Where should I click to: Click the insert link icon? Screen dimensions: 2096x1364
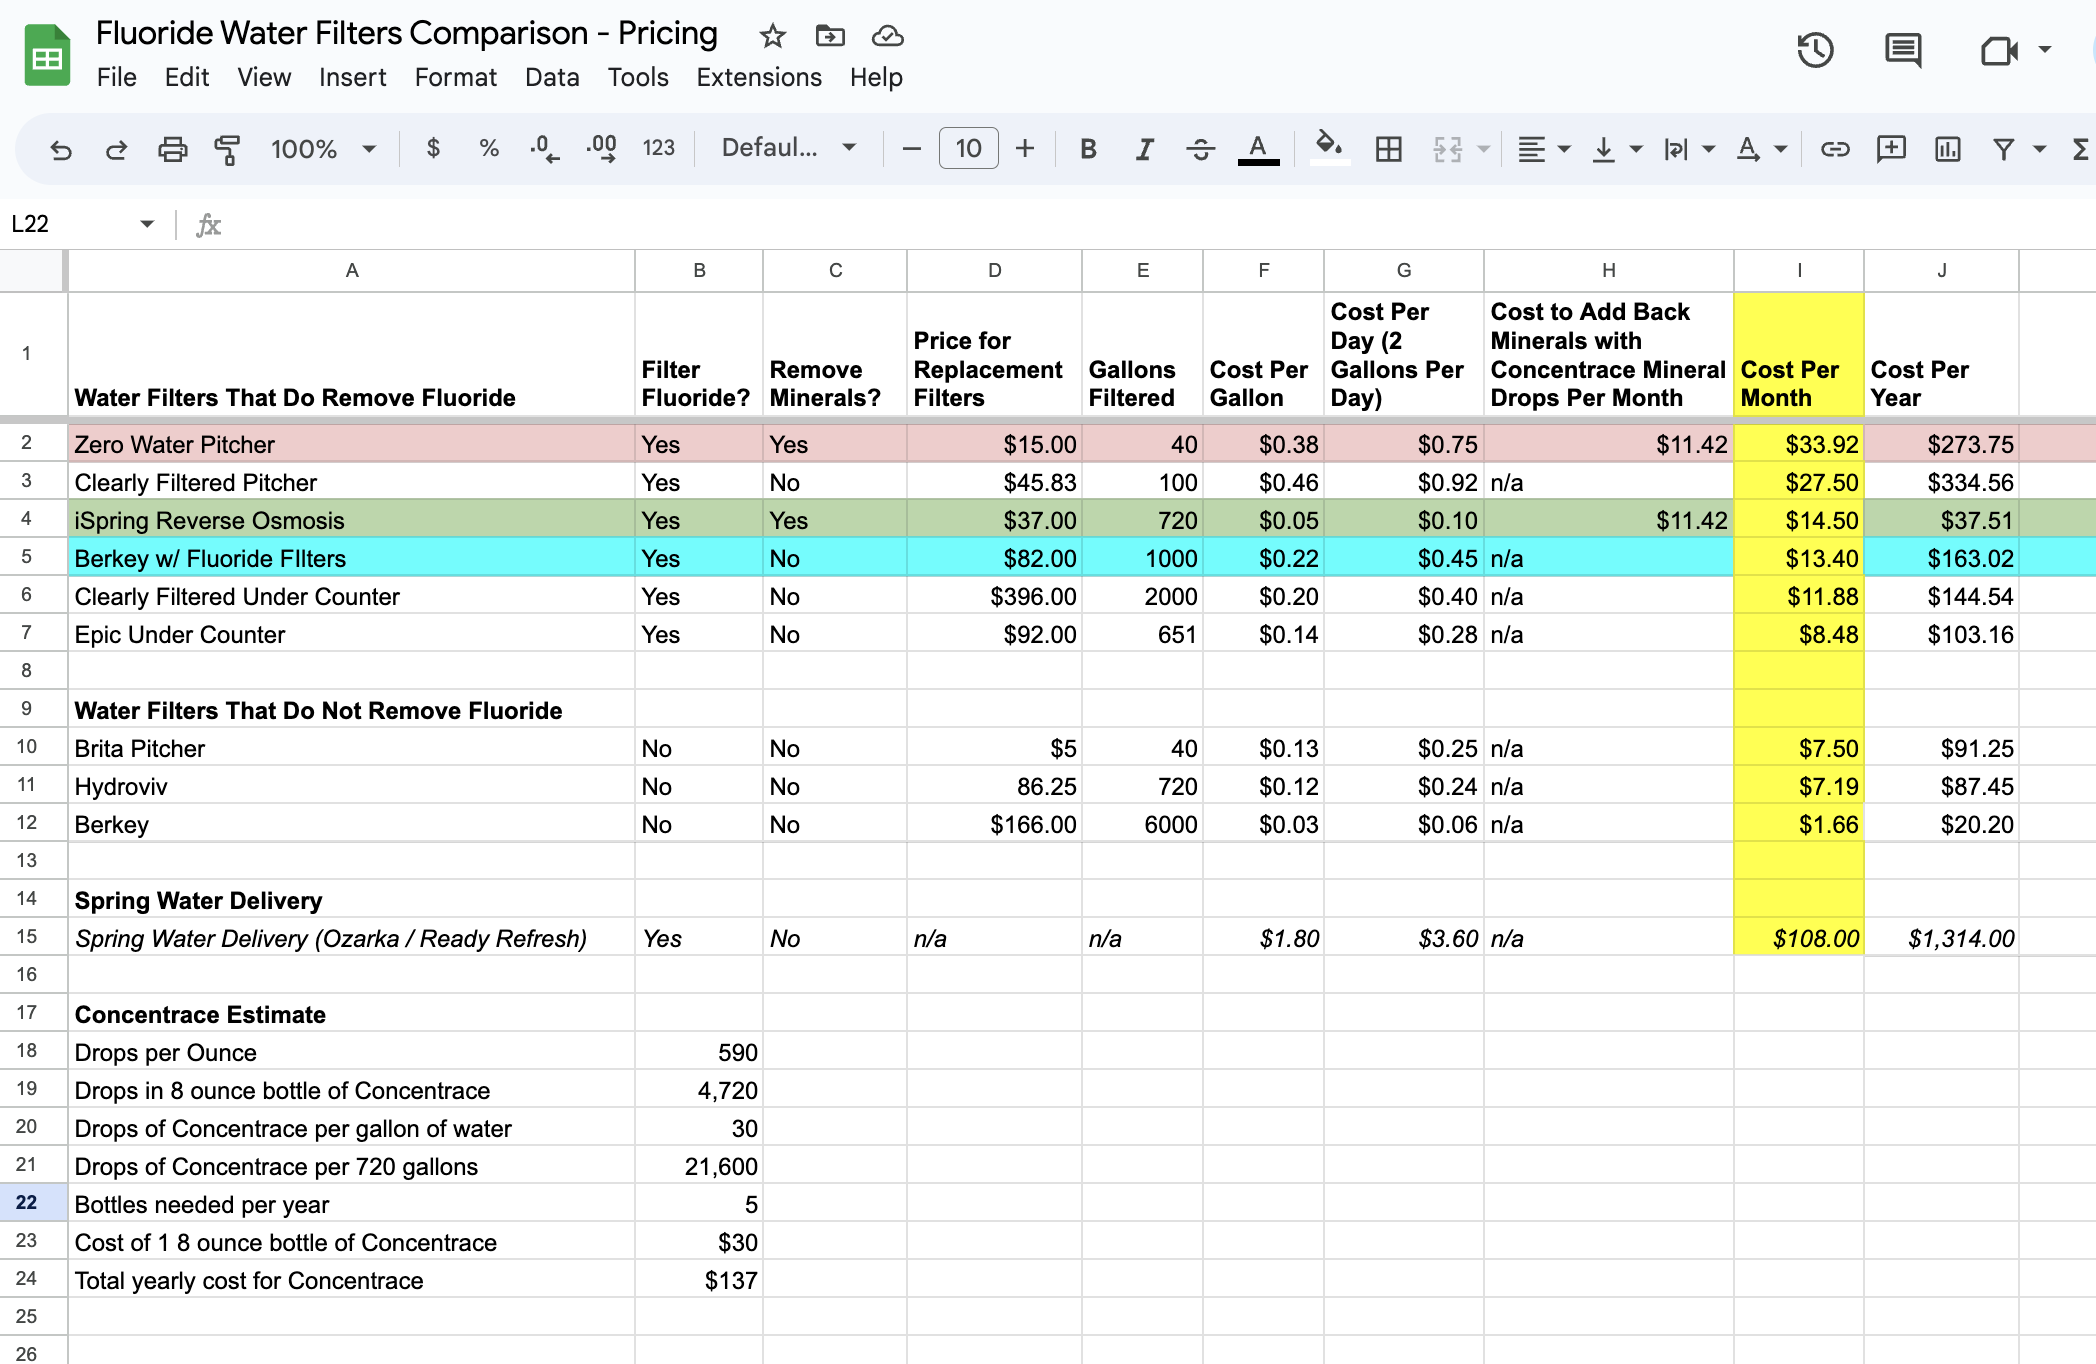1834,150
